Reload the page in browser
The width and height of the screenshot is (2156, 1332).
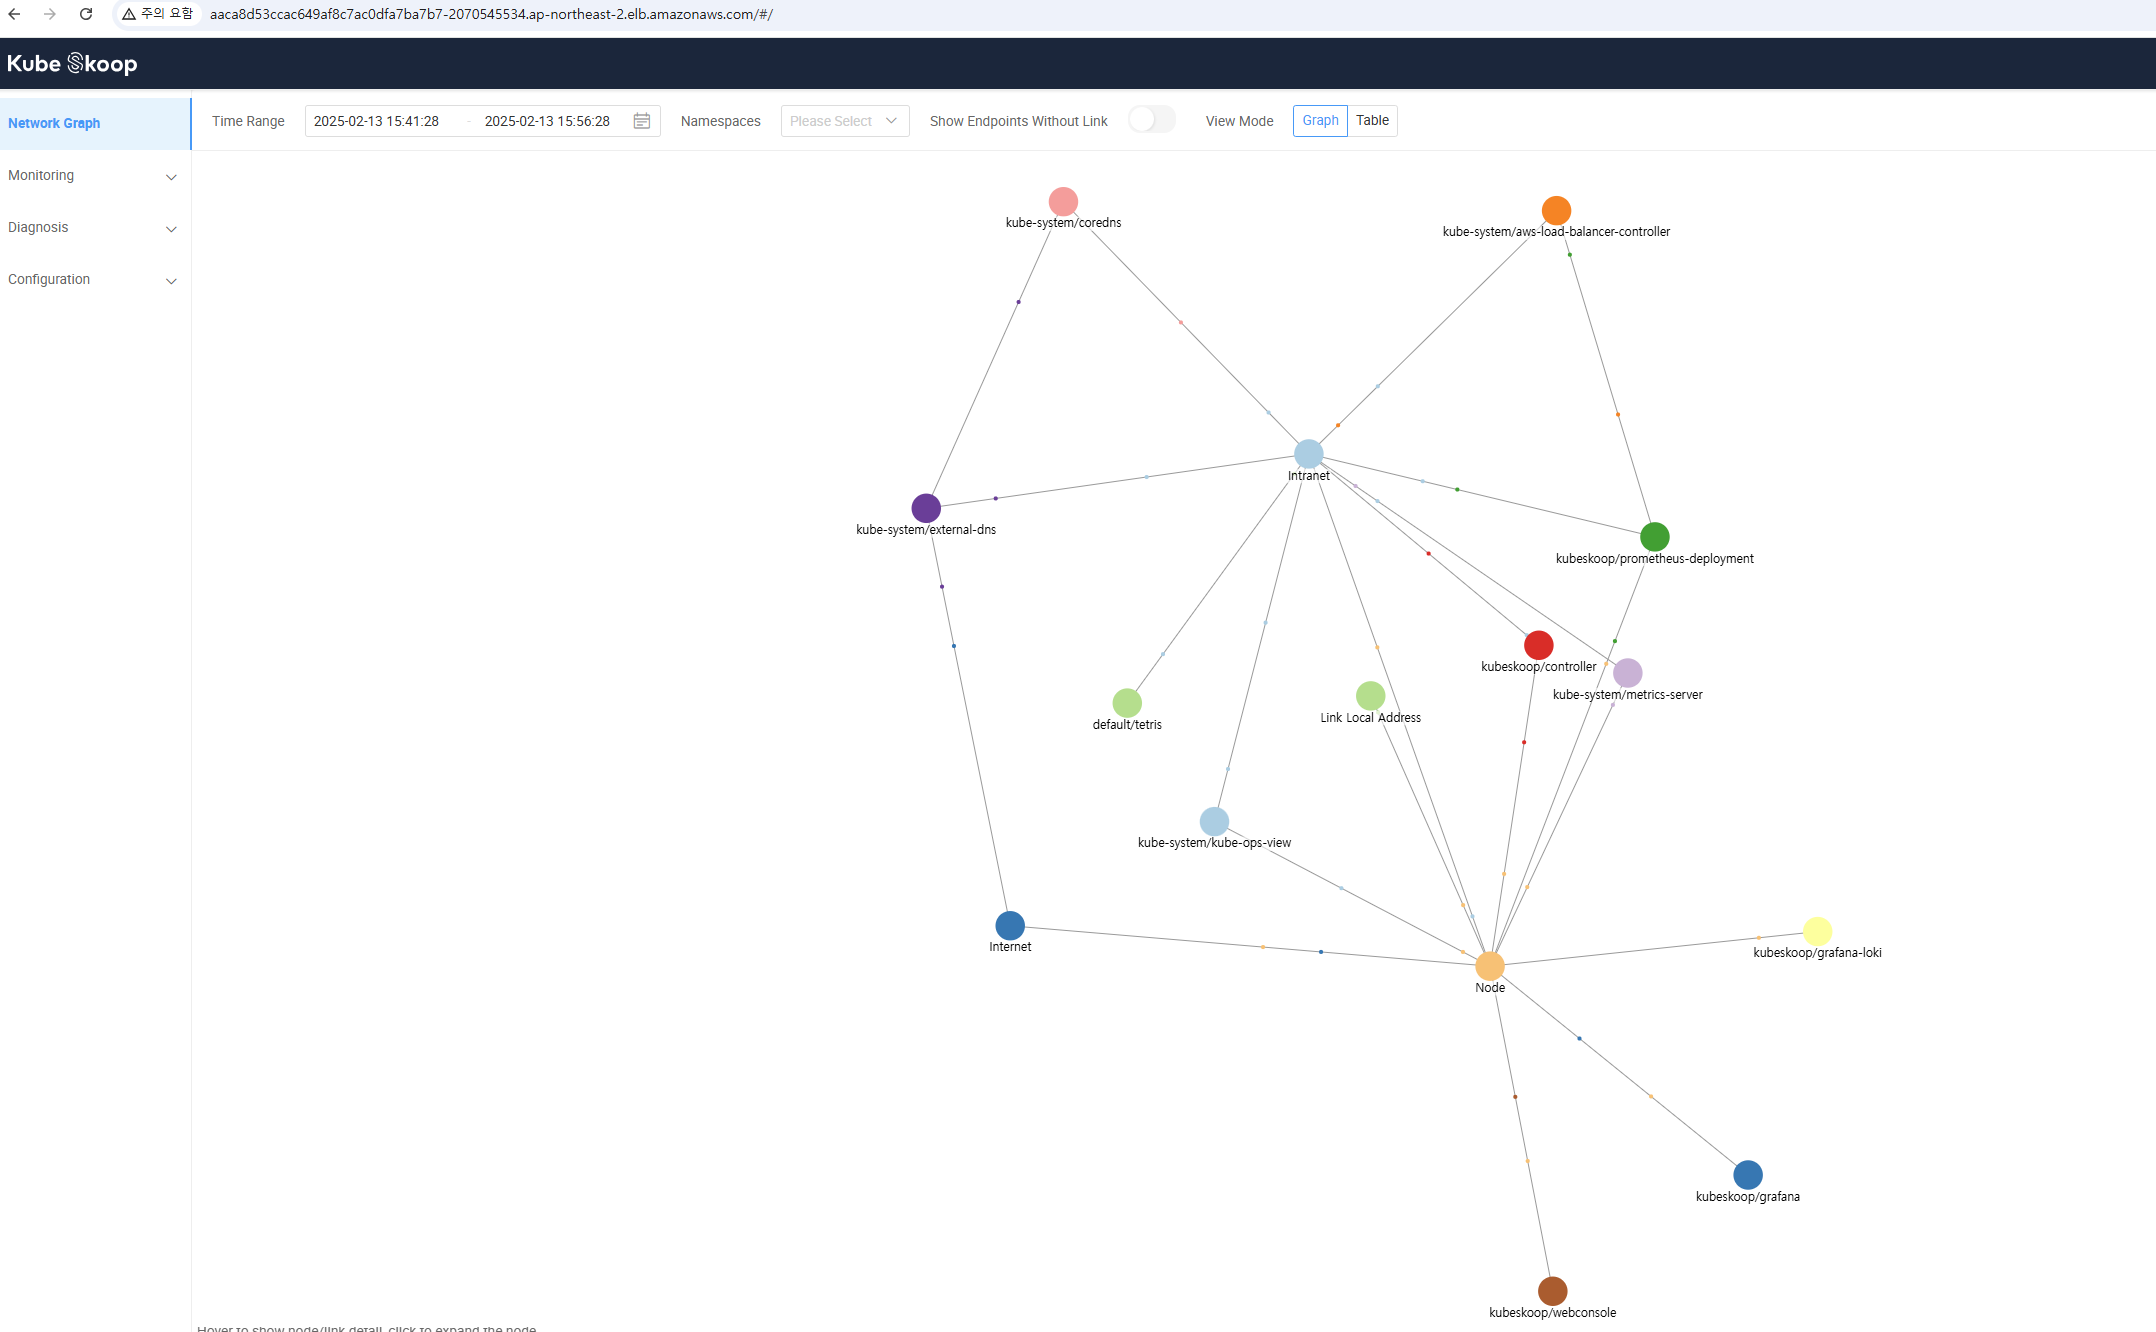click(86, 14)
